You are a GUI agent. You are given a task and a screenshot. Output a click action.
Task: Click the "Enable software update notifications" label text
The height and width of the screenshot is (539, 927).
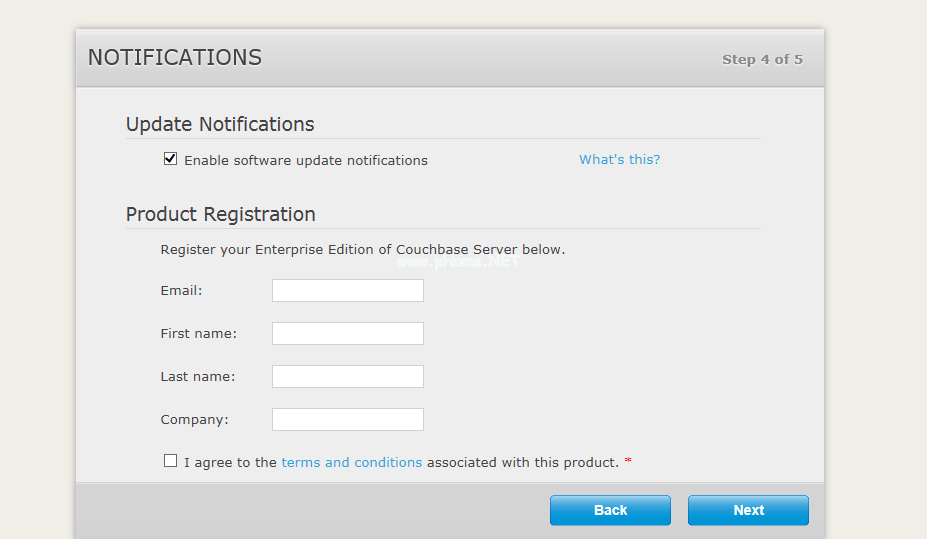(x=305, y=160)
